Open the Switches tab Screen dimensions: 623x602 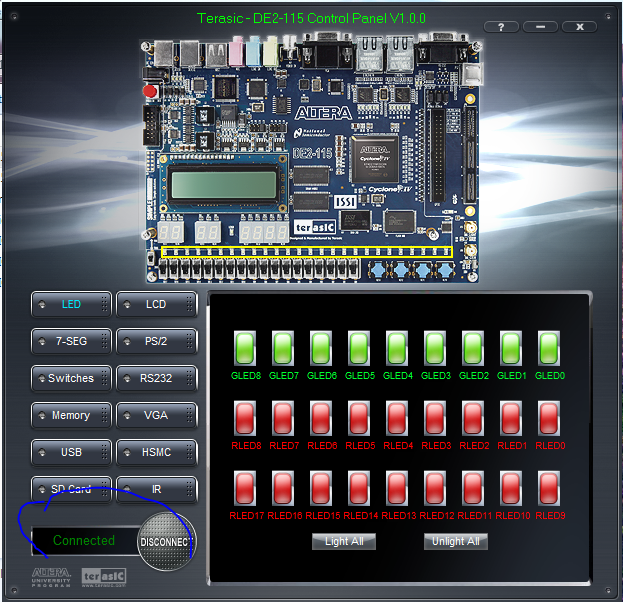click(x=71, y=378)
